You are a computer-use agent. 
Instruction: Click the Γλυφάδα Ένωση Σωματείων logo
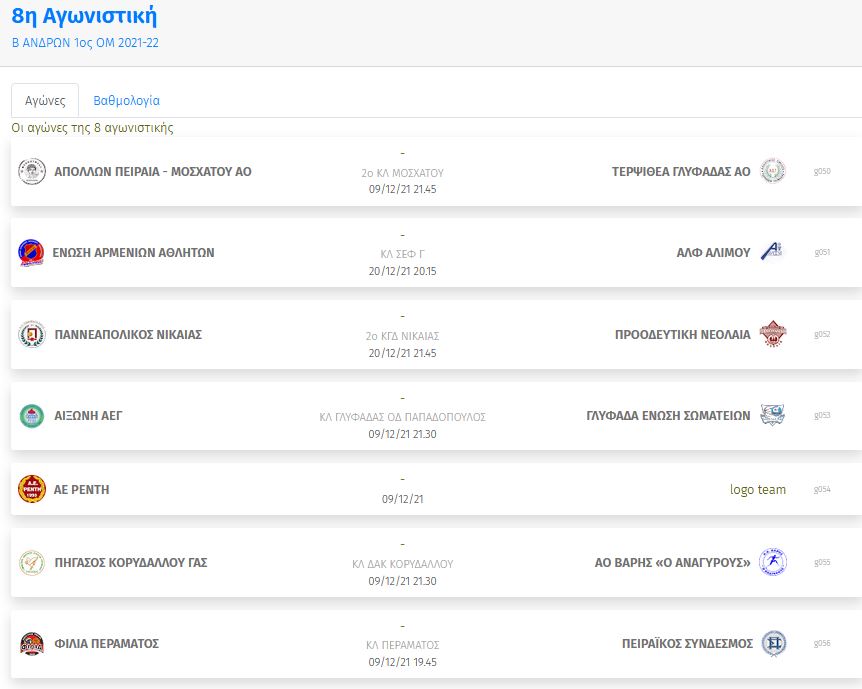[772, 415]
